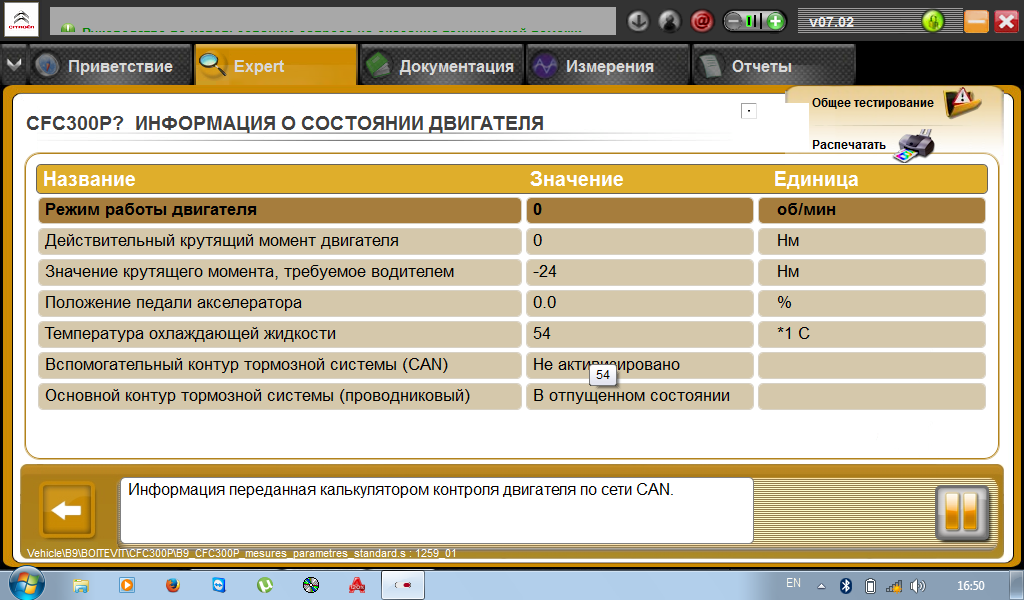
Task: Click the Citroën logo in the top bar
Action: tap(22, 21)
